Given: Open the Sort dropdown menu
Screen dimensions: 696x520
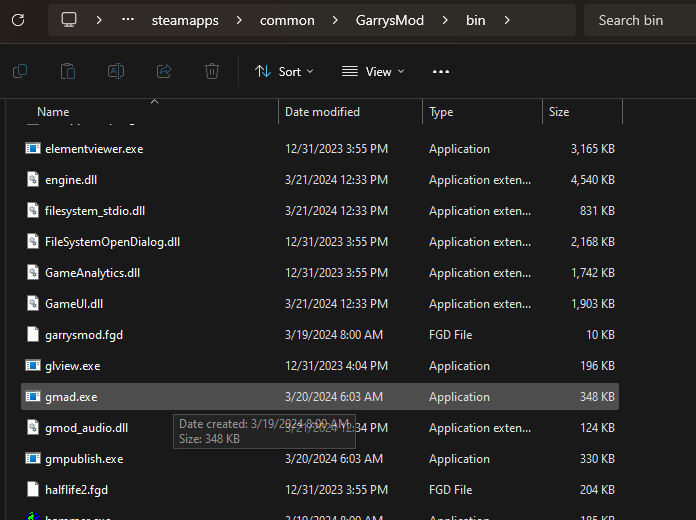Looking at the screenshot, I should click(x=284, y=71).
